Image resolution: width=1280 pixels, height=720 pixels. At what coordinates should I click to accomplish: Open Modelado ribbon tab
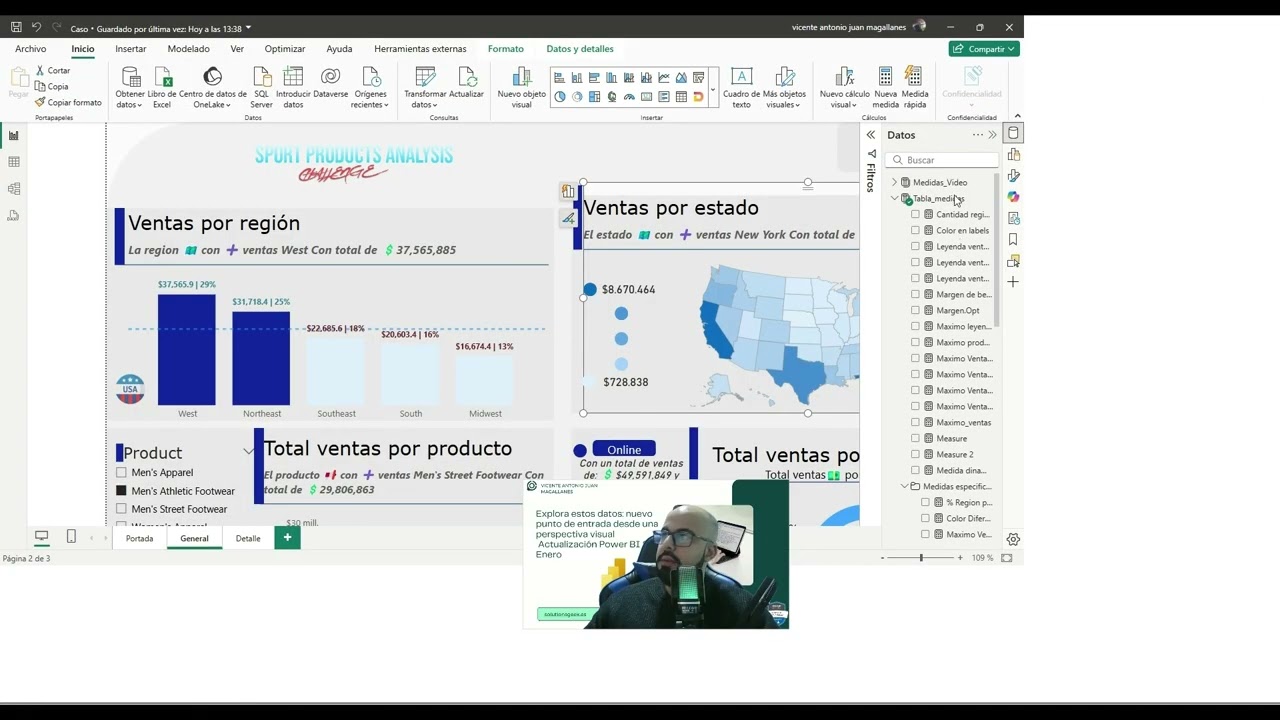point(189,49)
